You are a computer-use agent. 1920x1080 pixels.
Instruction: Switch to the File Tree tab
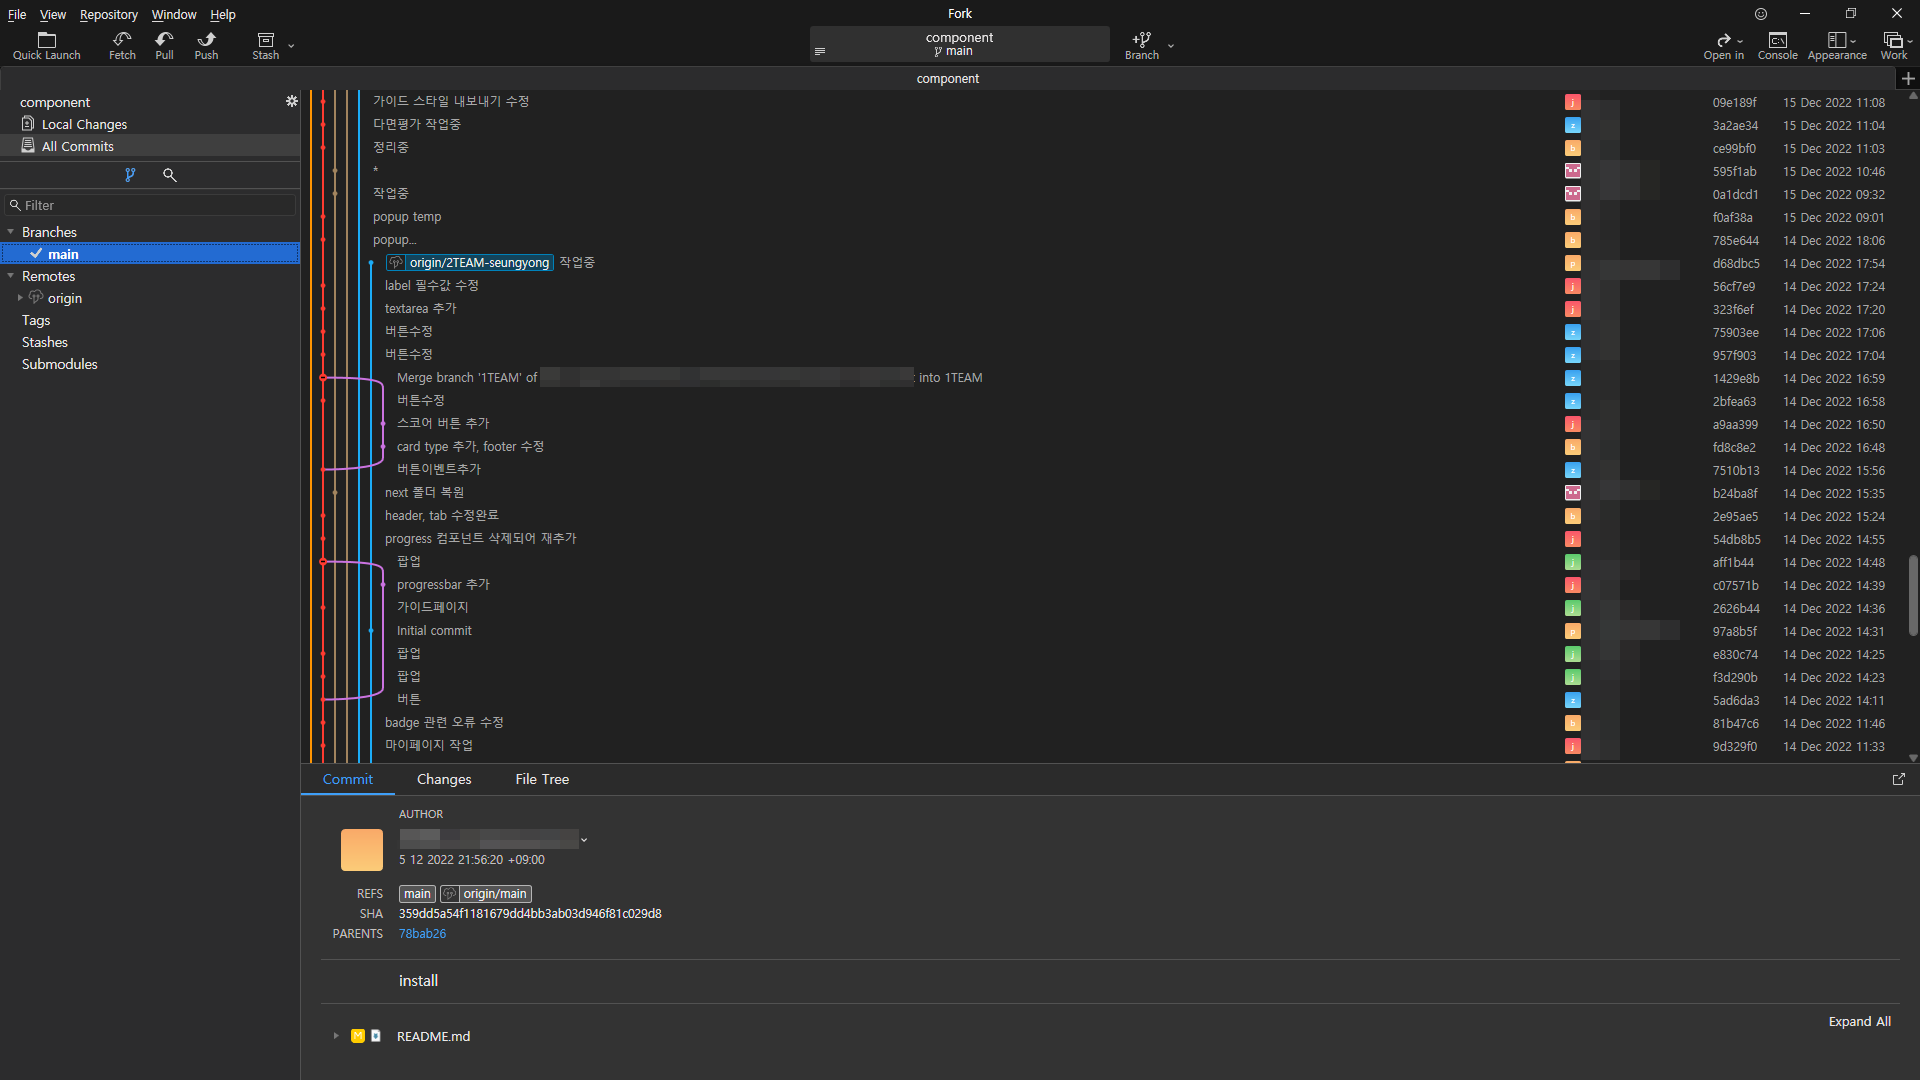click(x=542, y=779)
